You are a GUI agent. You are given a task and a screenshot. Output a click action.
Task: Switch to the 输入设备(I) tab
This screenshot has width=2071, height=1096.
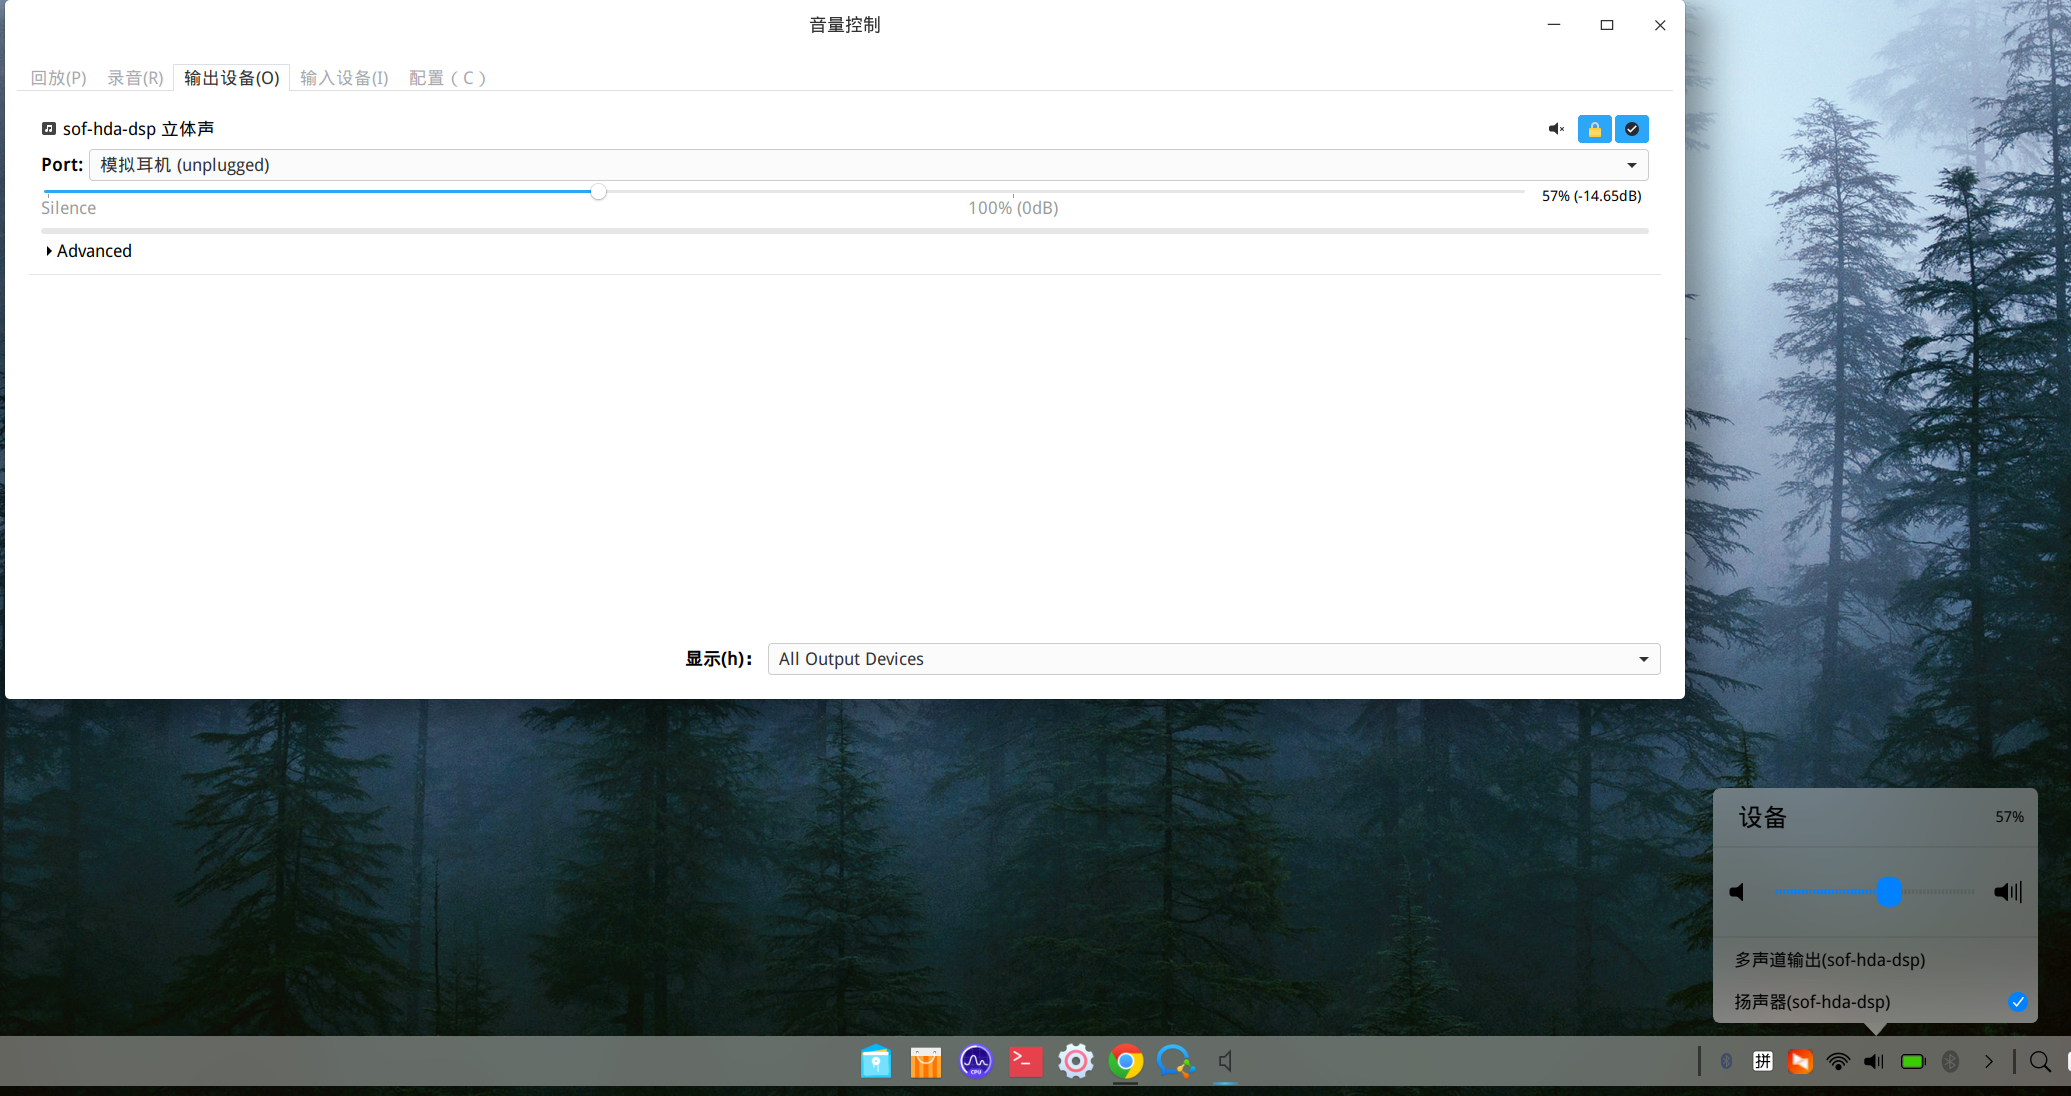pos(344,78)
